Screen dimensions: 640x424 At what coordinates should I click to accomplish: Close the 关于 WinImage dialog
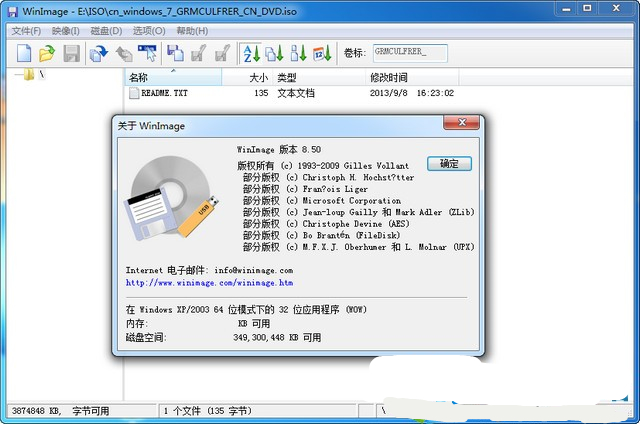coord(462,122)
